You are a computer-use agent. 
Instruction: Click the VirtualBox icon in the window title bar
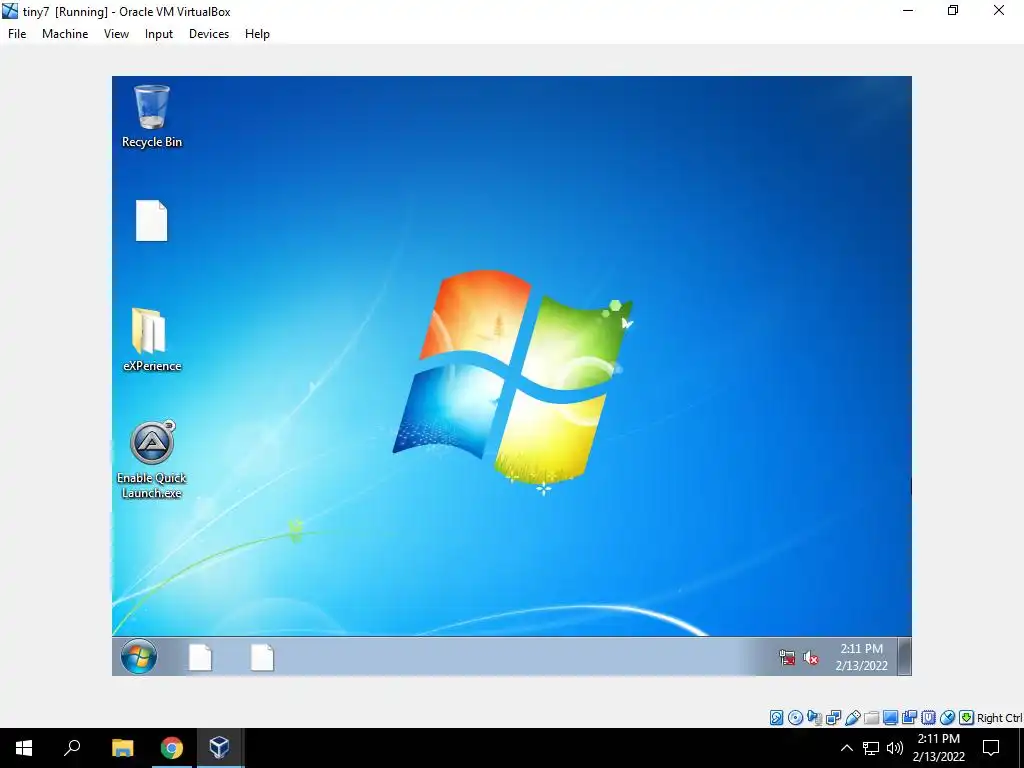(10, 11)
